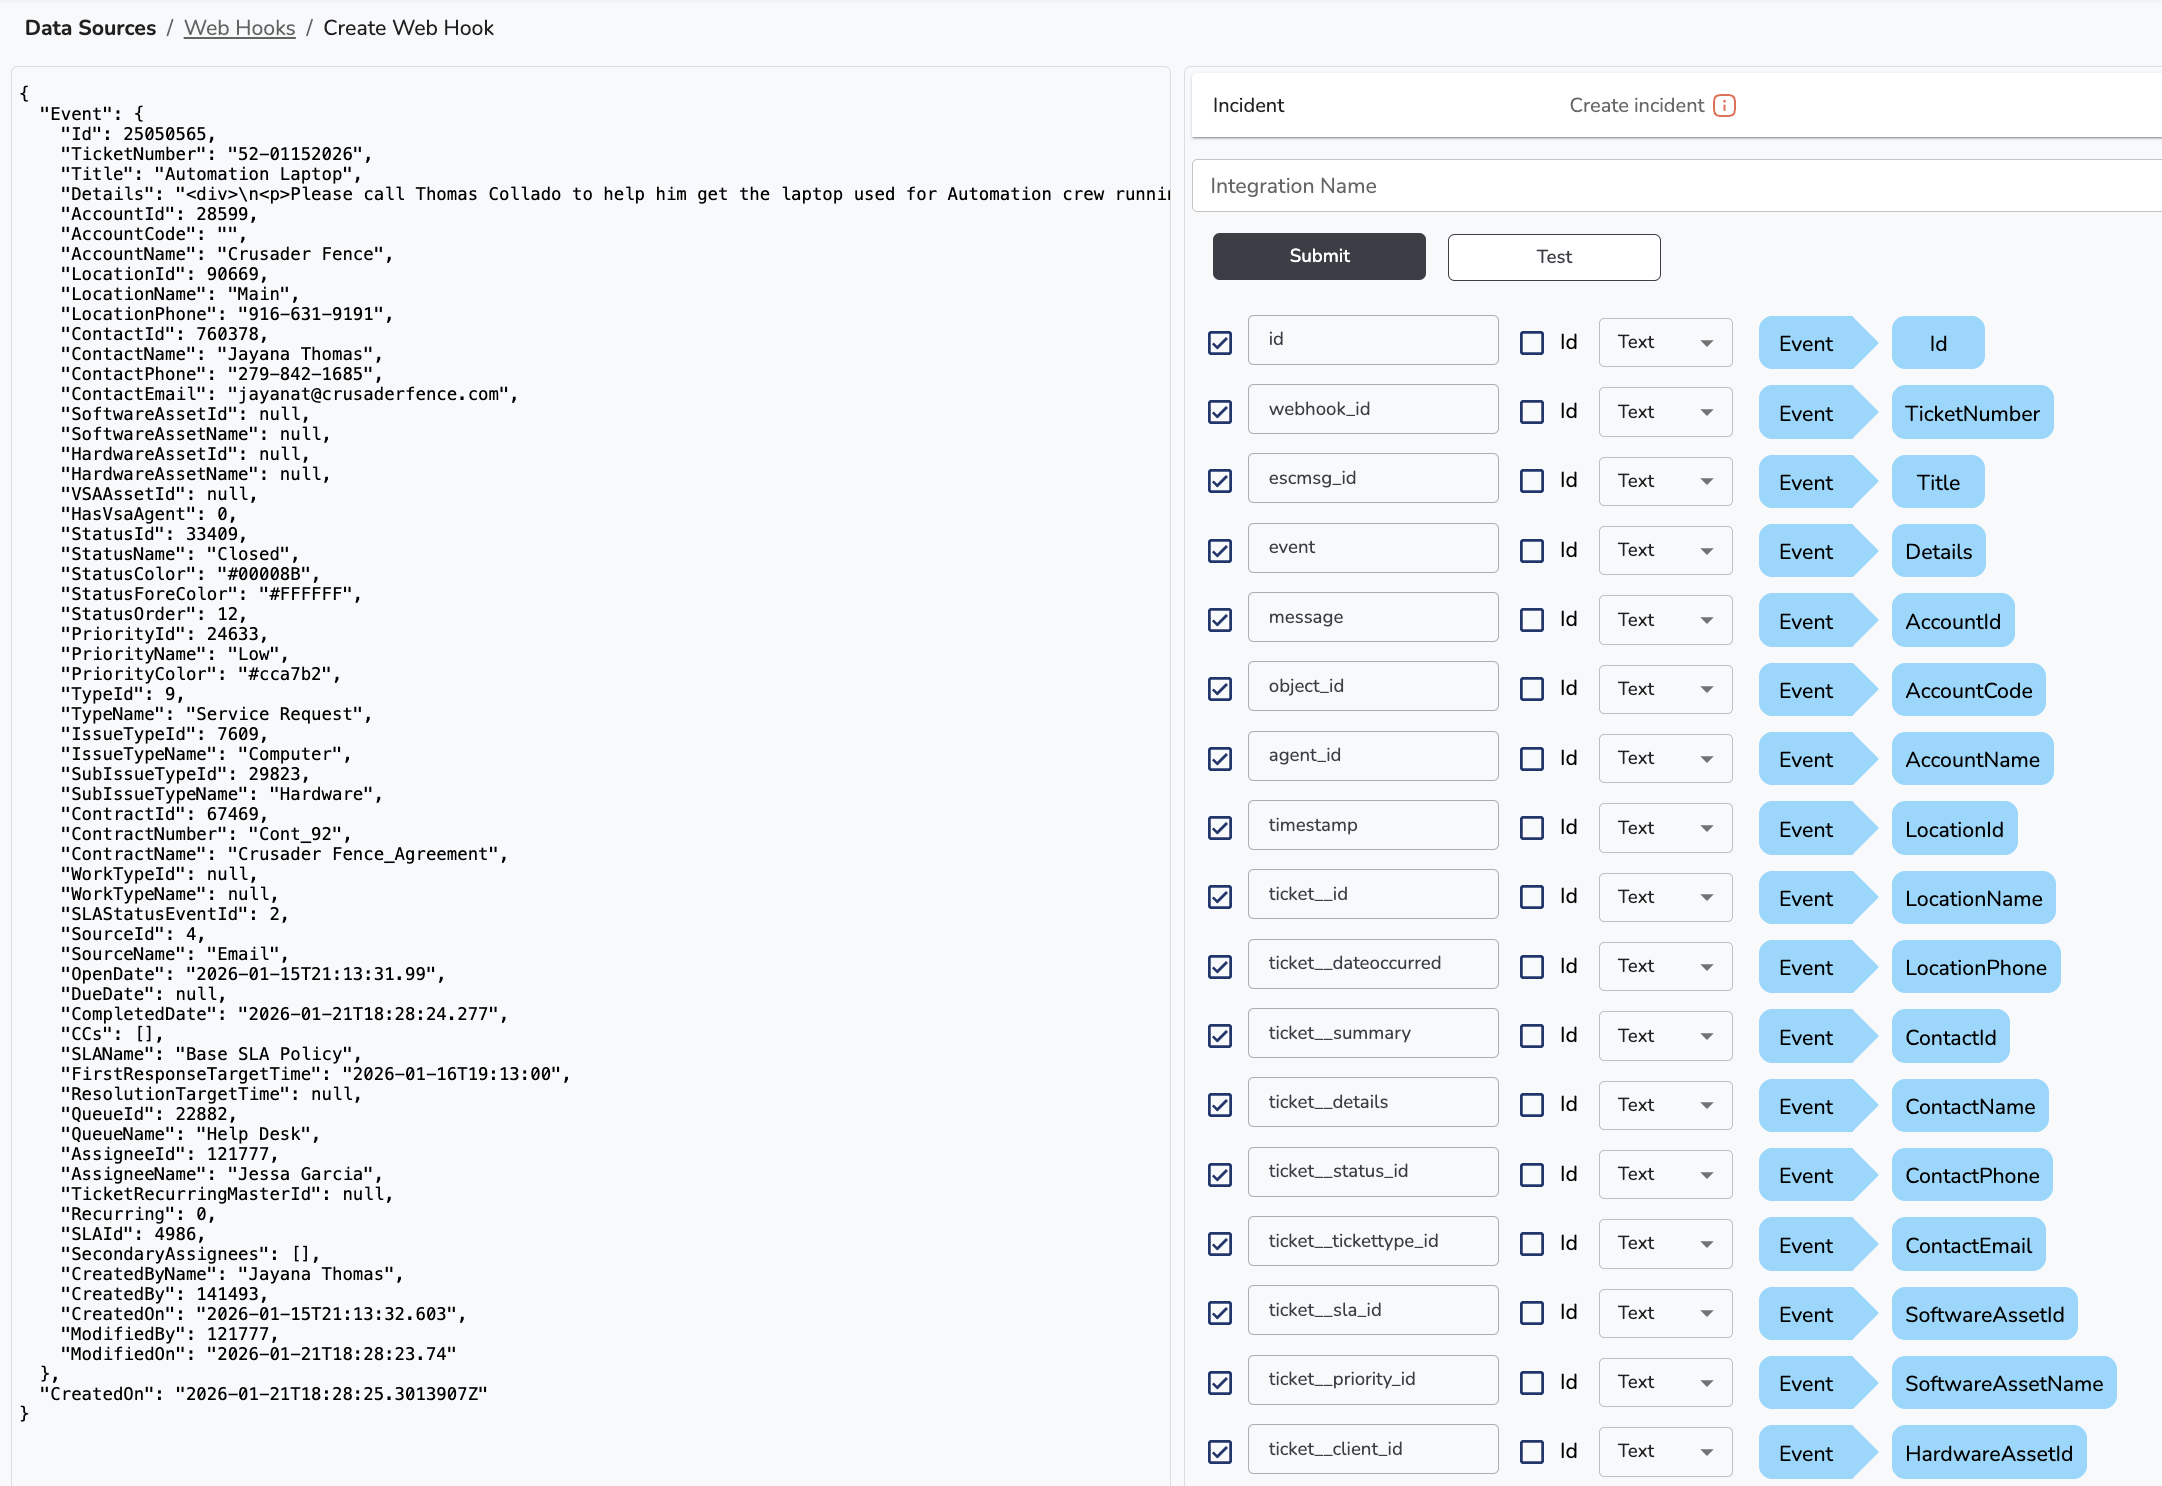Select the Incident tab
This screenshot has height=1486, width=2162.
[1248, 105]
